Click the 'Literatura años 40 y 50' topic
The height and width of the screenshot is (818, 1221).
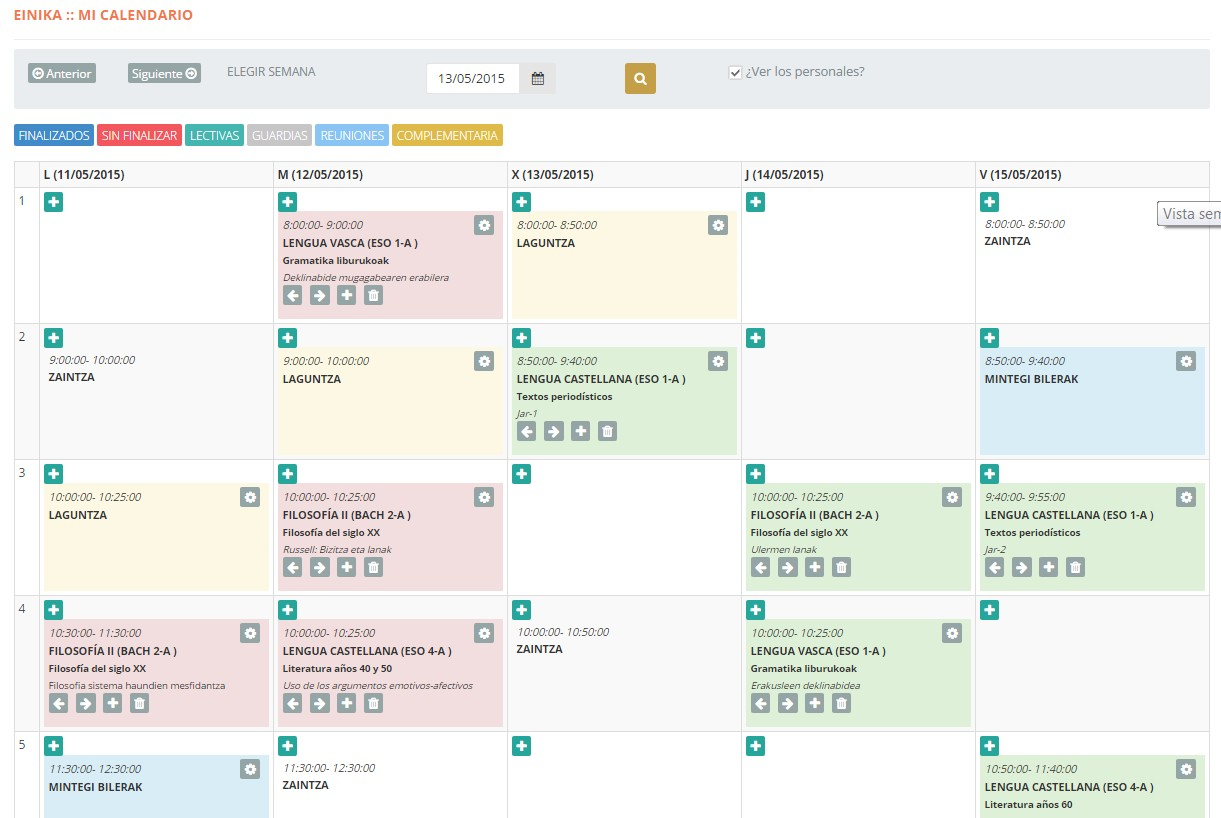tap(337, 669)
